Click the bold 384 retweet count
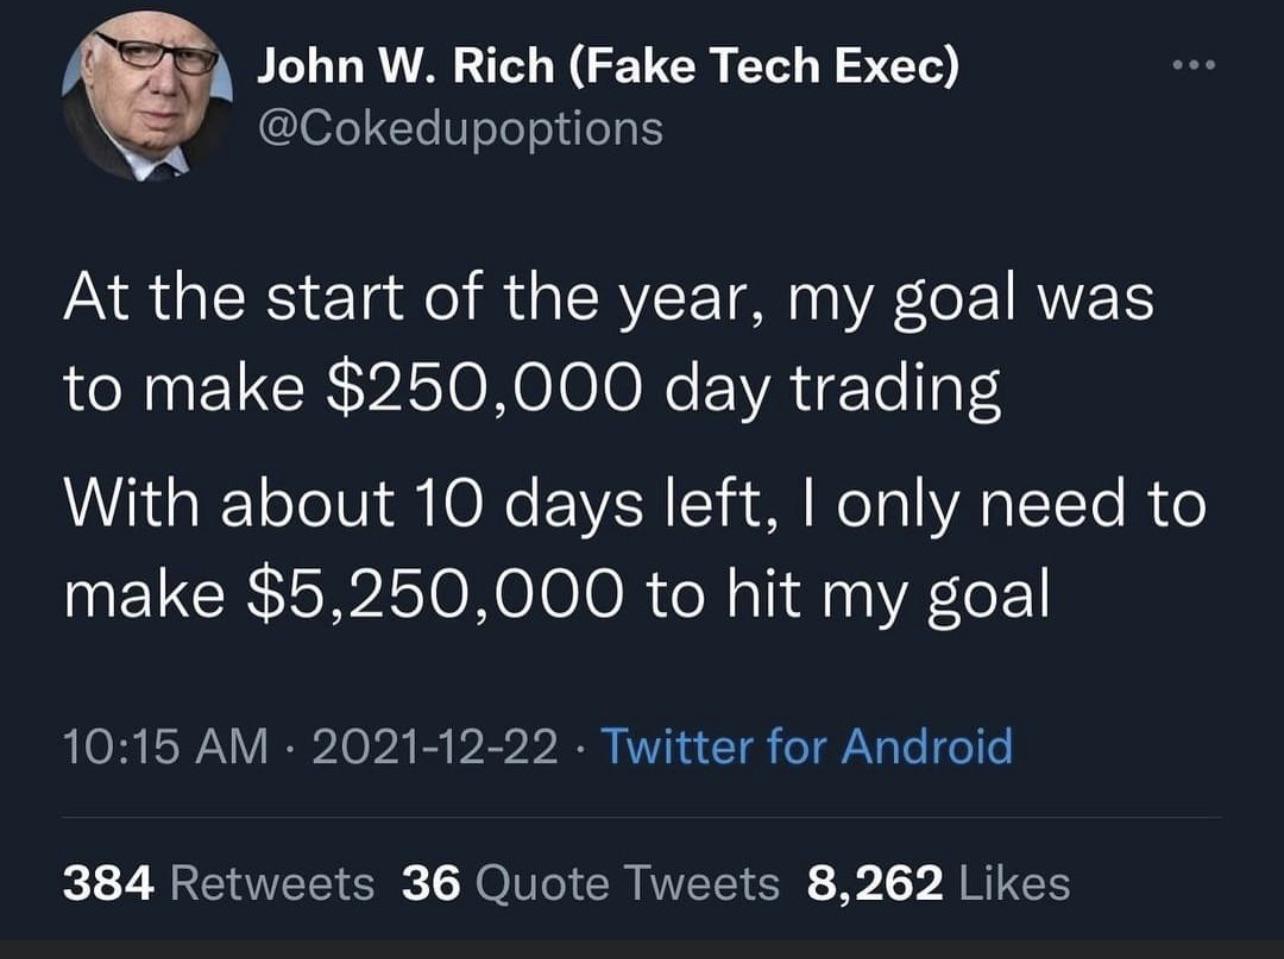 click(x=108, y=883)
